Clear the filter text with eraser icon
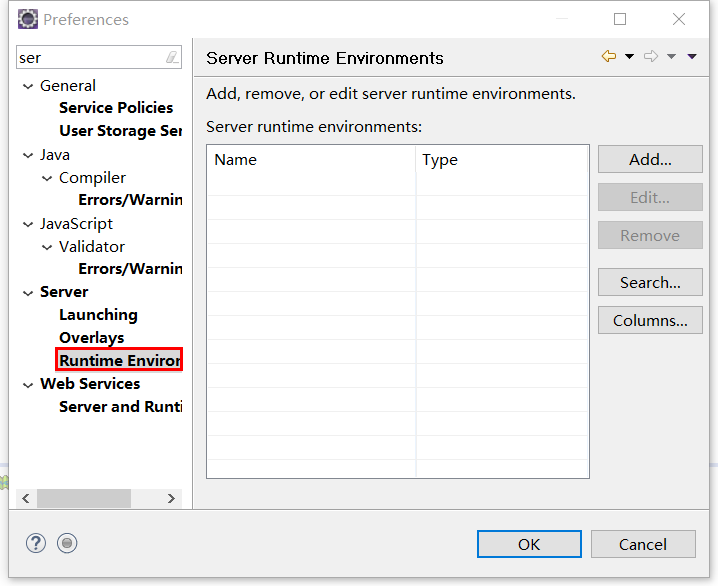The width and height of the screenshot is (718, 586). pos(172,58)
